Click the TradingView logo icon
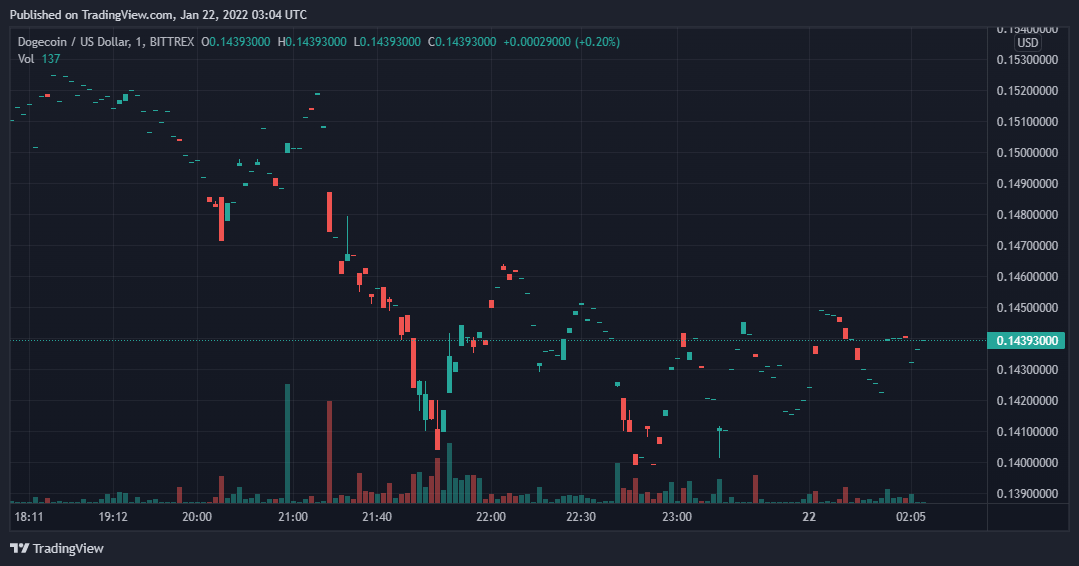Screen dimensions: 1079x566 [19, 548]
